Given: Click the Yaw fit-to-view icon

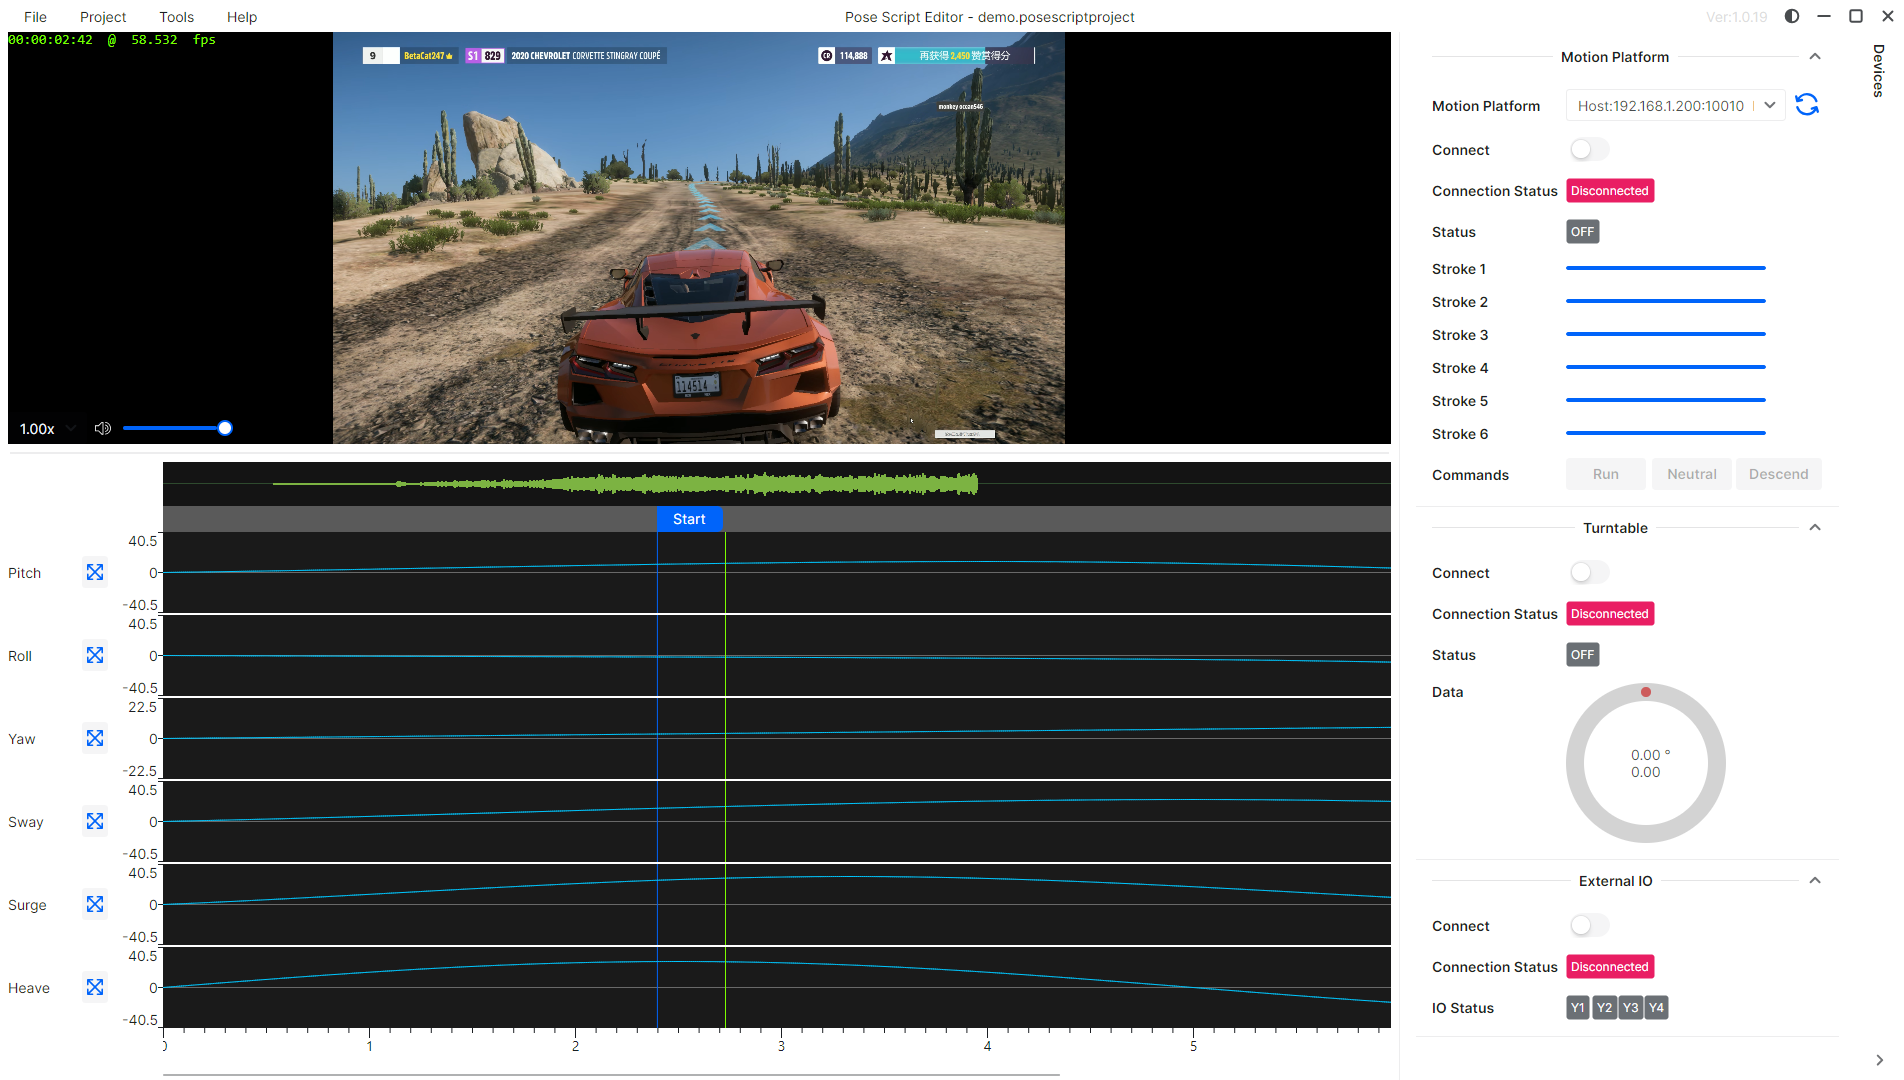Looking at the screenshot, I should tap(95, 738).
